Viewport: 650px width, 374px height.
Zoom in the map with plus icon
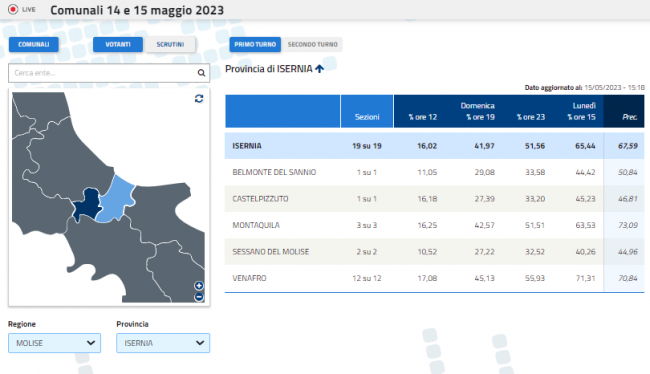[199, 286]
